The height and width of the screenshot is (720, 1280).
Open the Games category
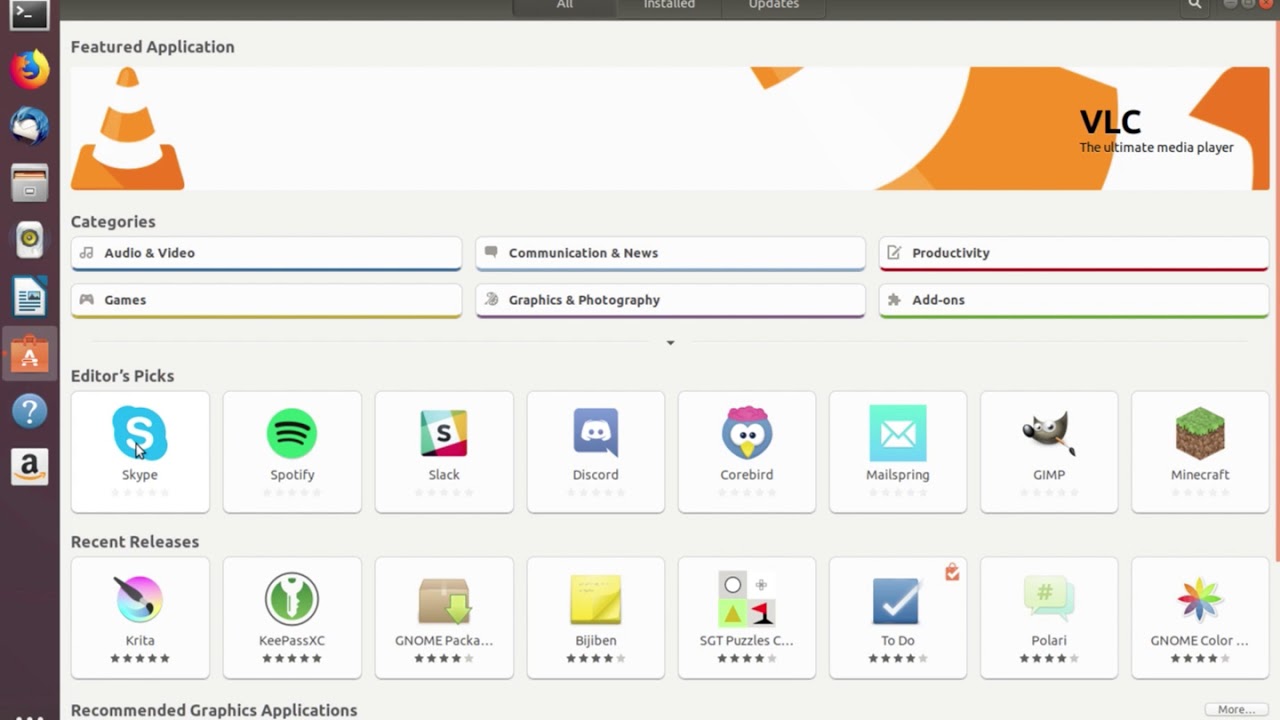[266, 300]
